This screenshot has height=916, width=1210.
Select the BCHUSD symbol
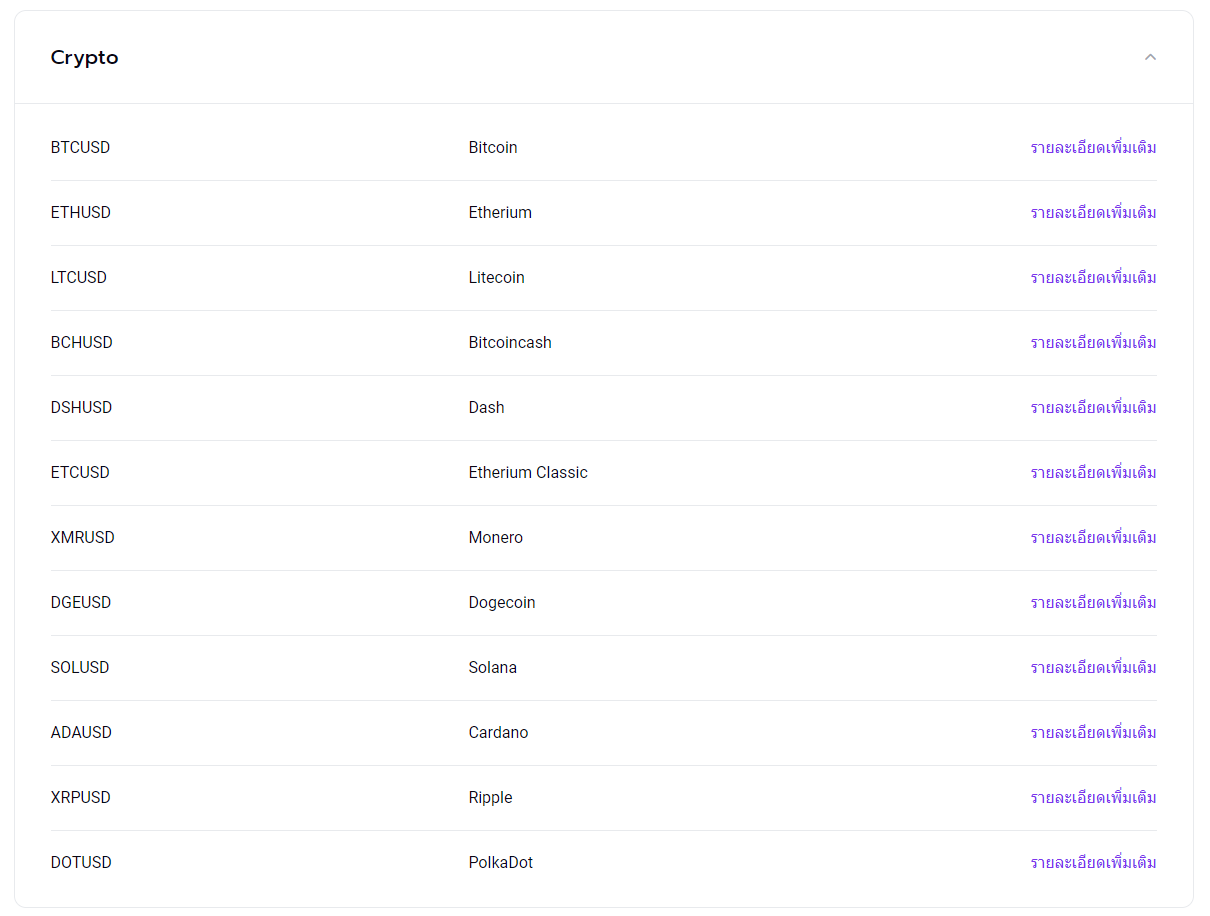(x=82, y=343)
